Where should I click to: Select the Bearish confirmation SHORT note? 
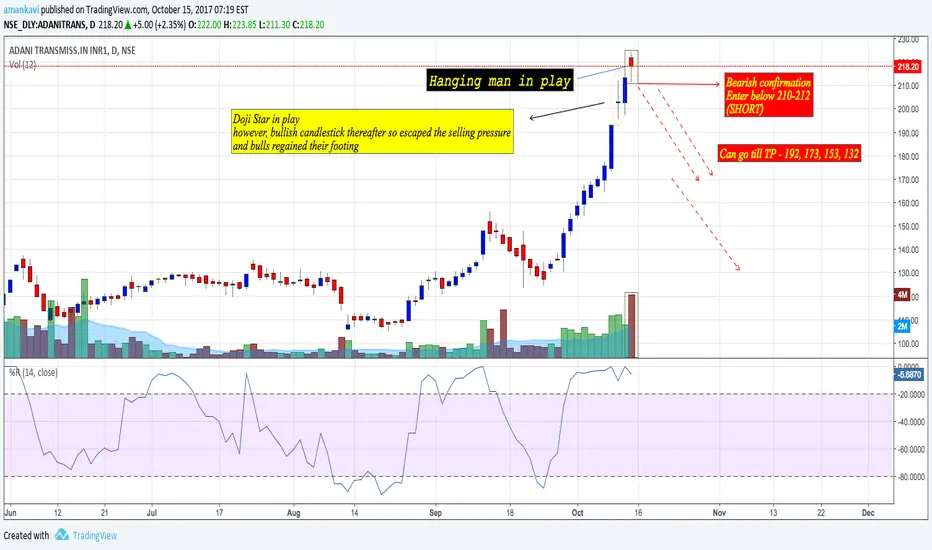[769, 95]
